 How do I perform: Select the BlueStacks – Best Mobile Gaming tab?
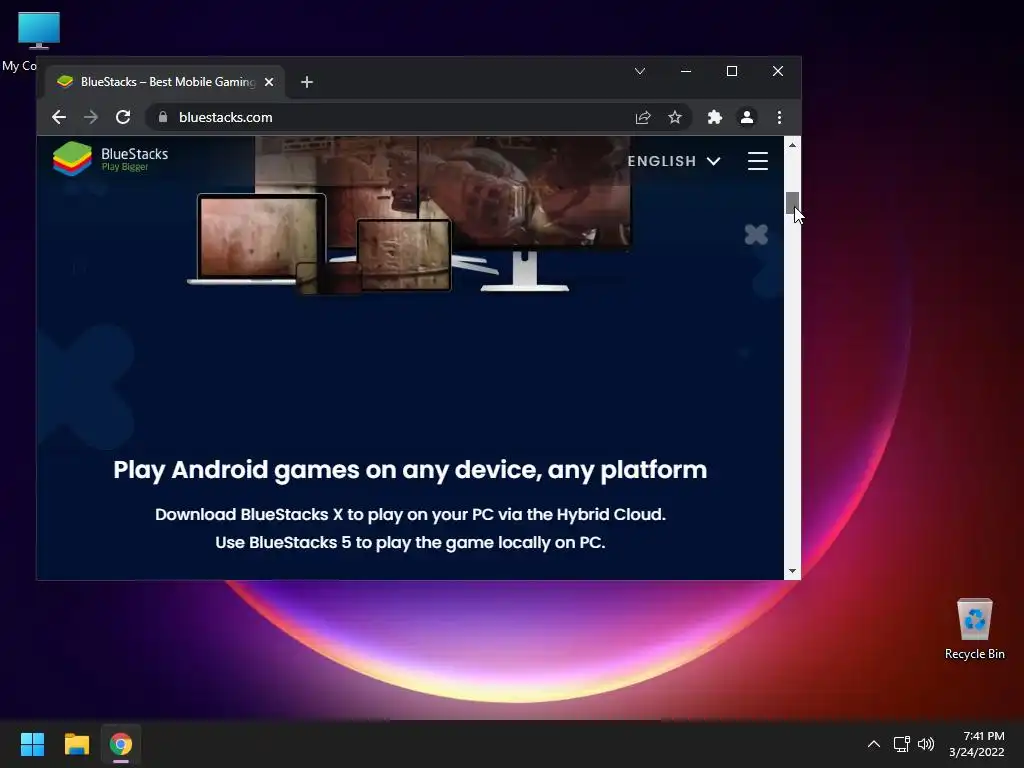(x=165, y=82)
